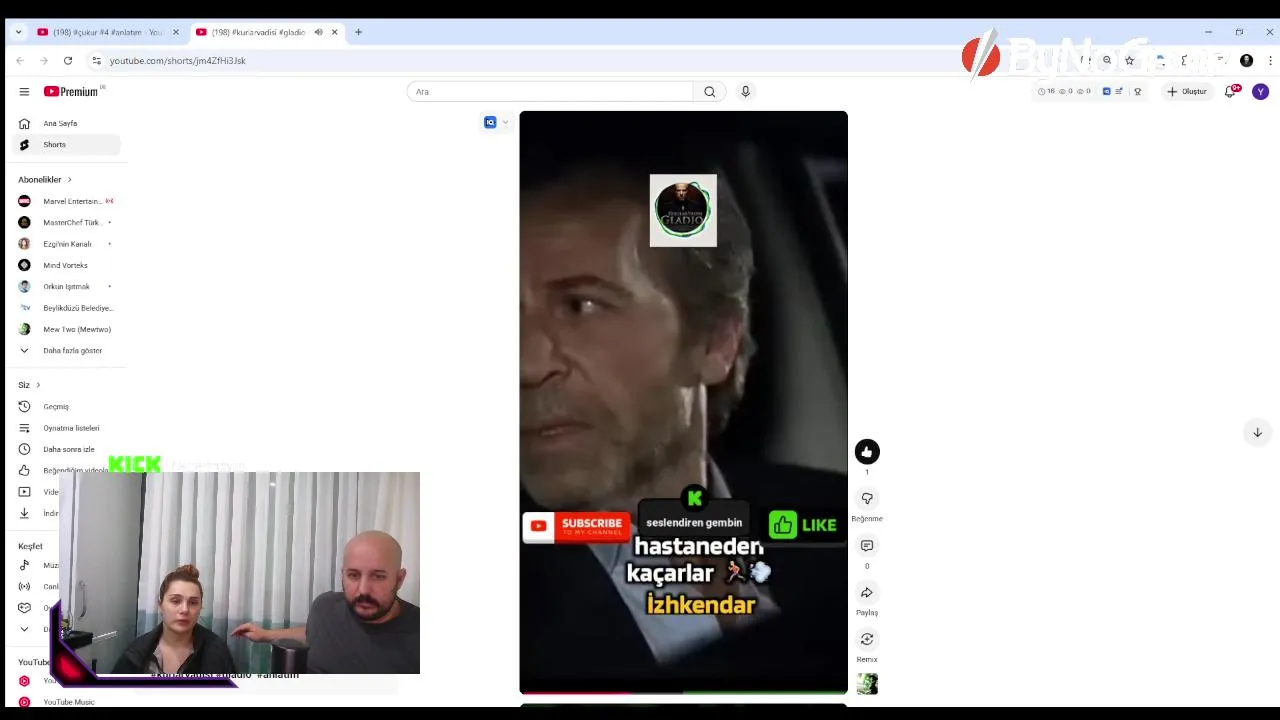The width and height of the screenshot is (1280, 720).
Task: Reload the browser page
Action: (68, 60)
